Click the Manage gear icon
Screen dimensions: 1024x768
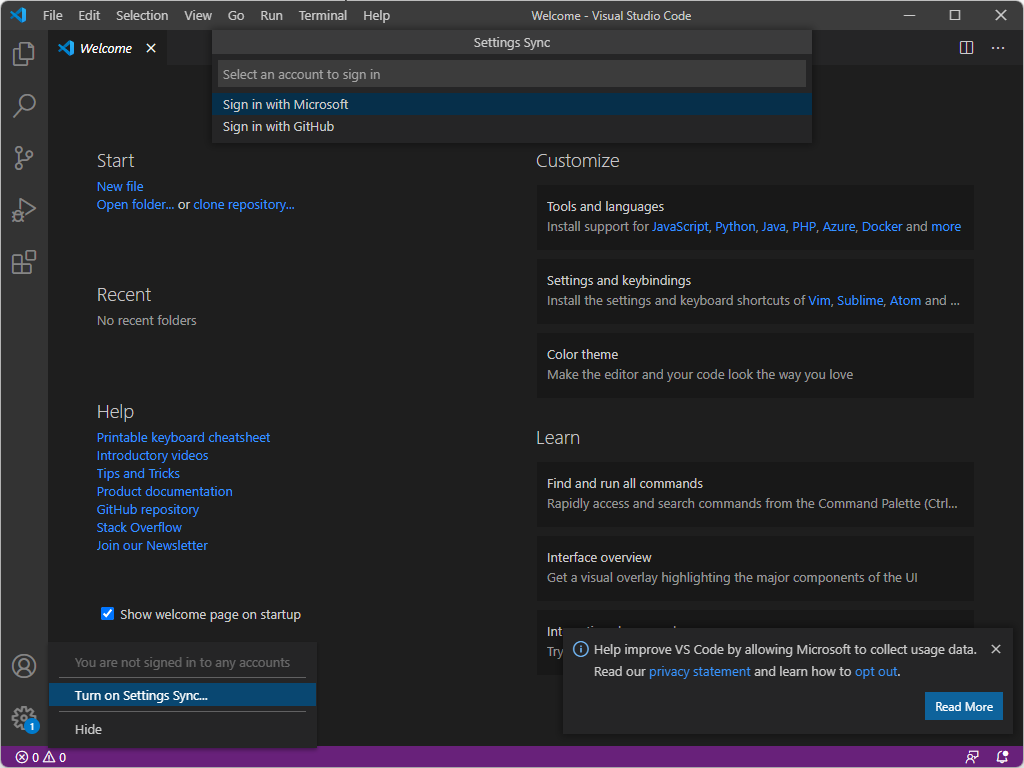pyautogui.click(x=24, y=718)
